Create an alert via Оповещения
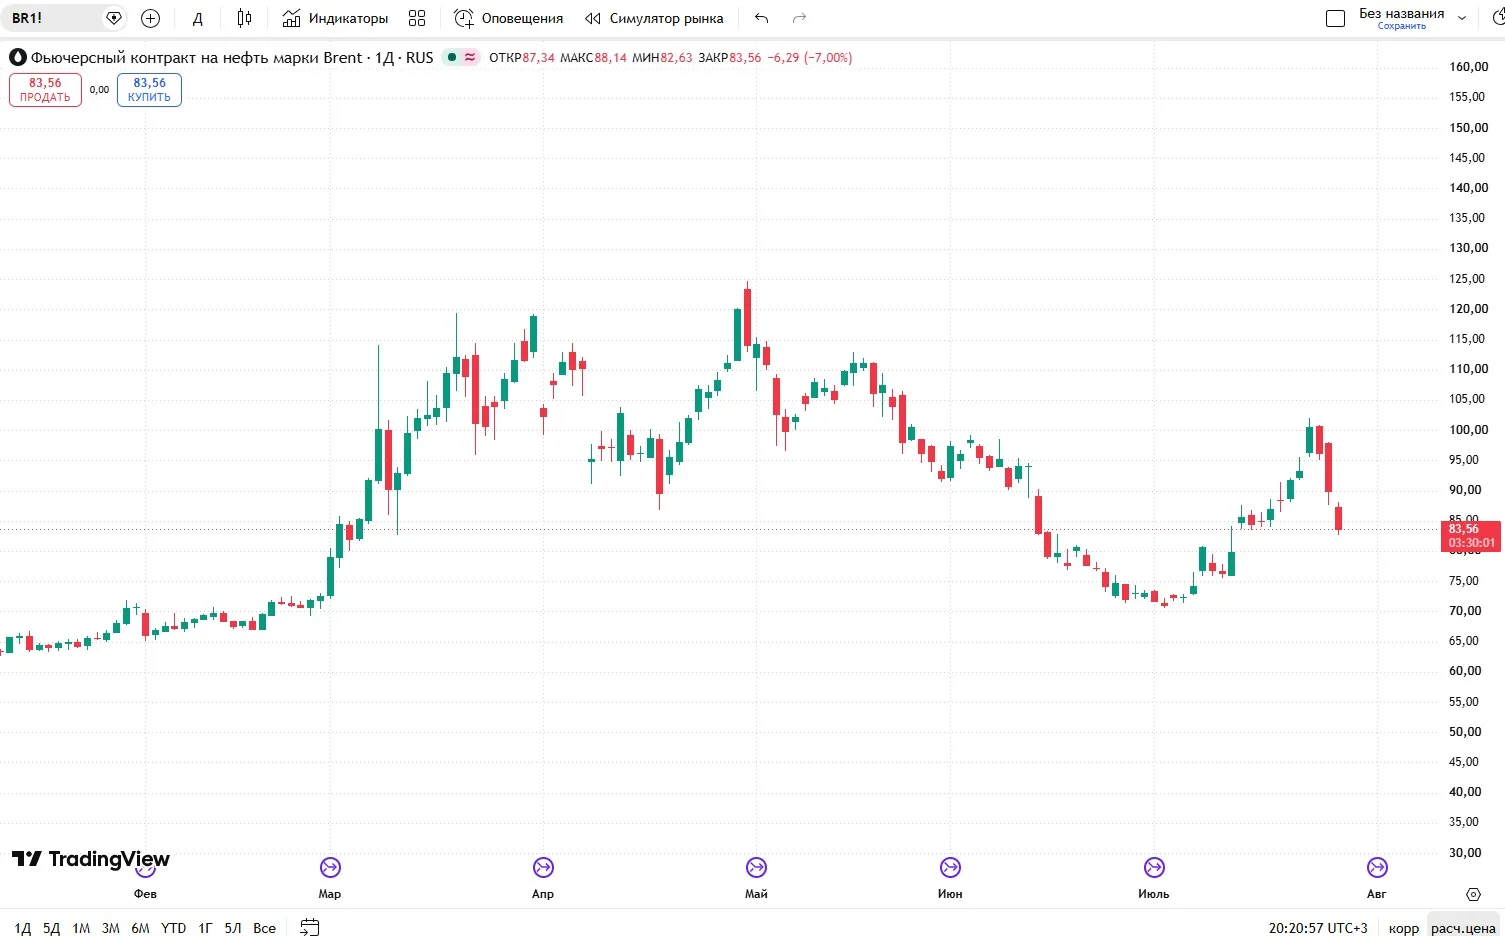 pos(509,18)
